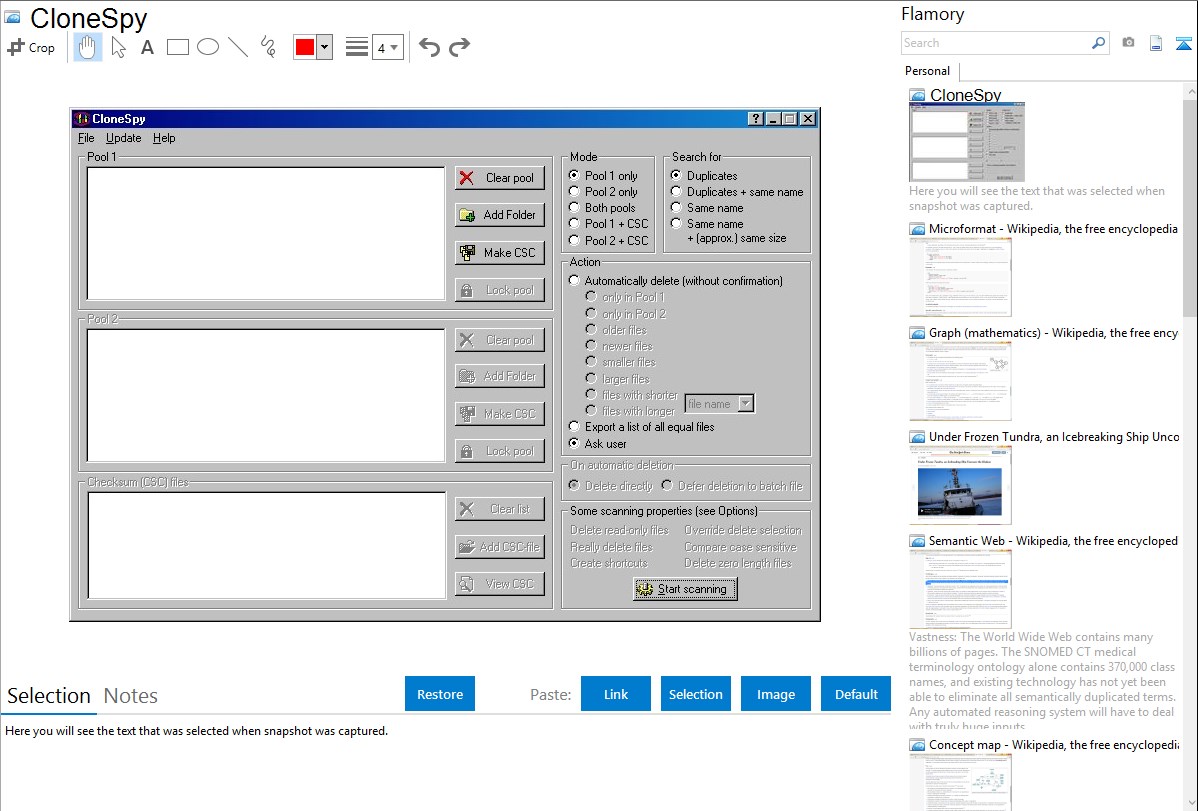The width and height of the screenshot is (1198, 811).
Task: Select the Both pools mode radio button
Action: pos(574,208)
